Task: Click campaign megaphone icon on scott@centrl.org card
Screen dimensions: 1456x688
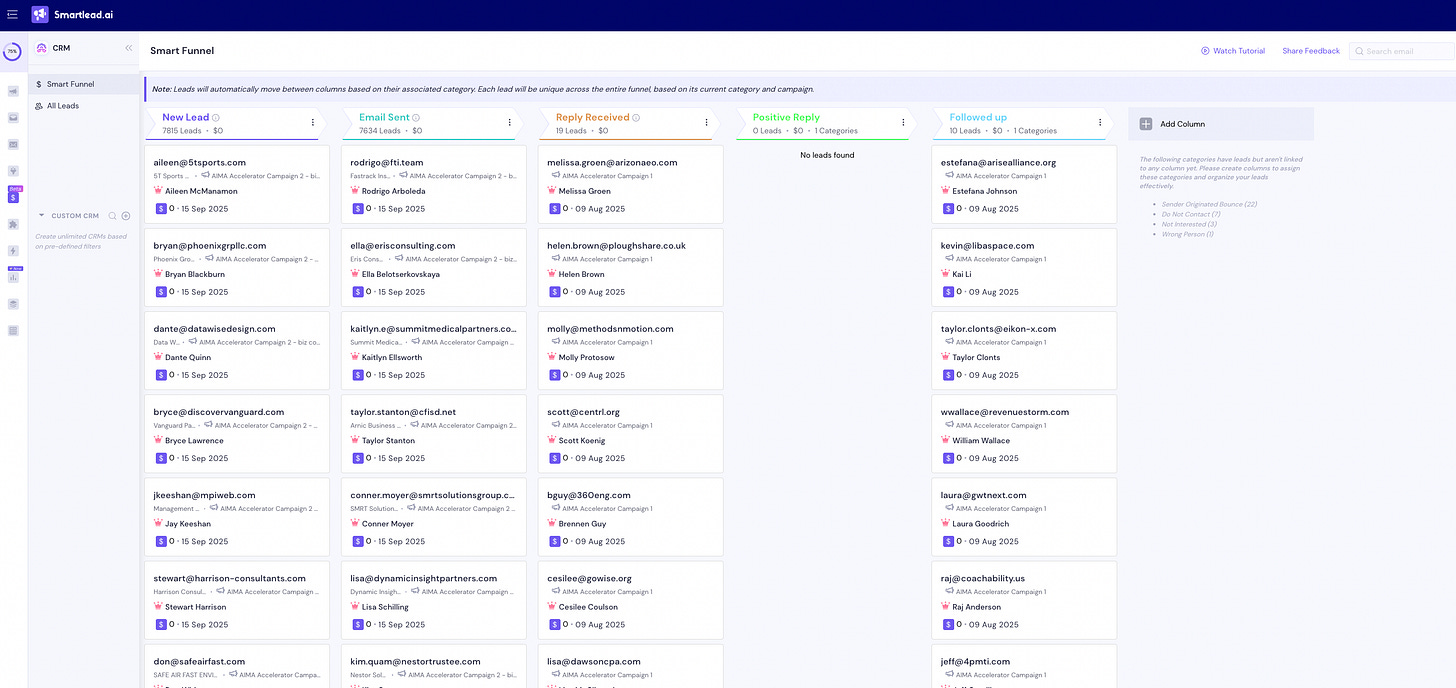Action: (555, 425)
